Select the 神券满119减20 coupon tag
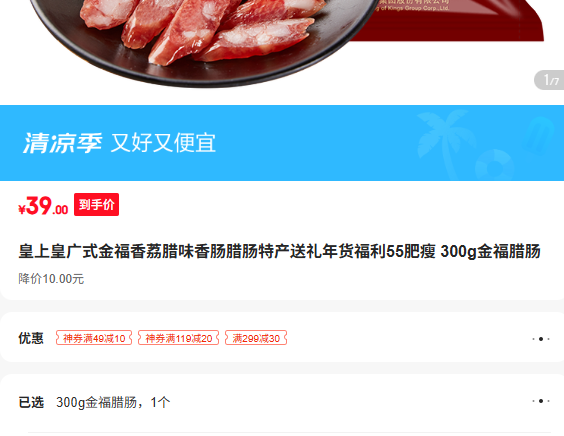This screenshot has width=564, height=436. (178, 338)
